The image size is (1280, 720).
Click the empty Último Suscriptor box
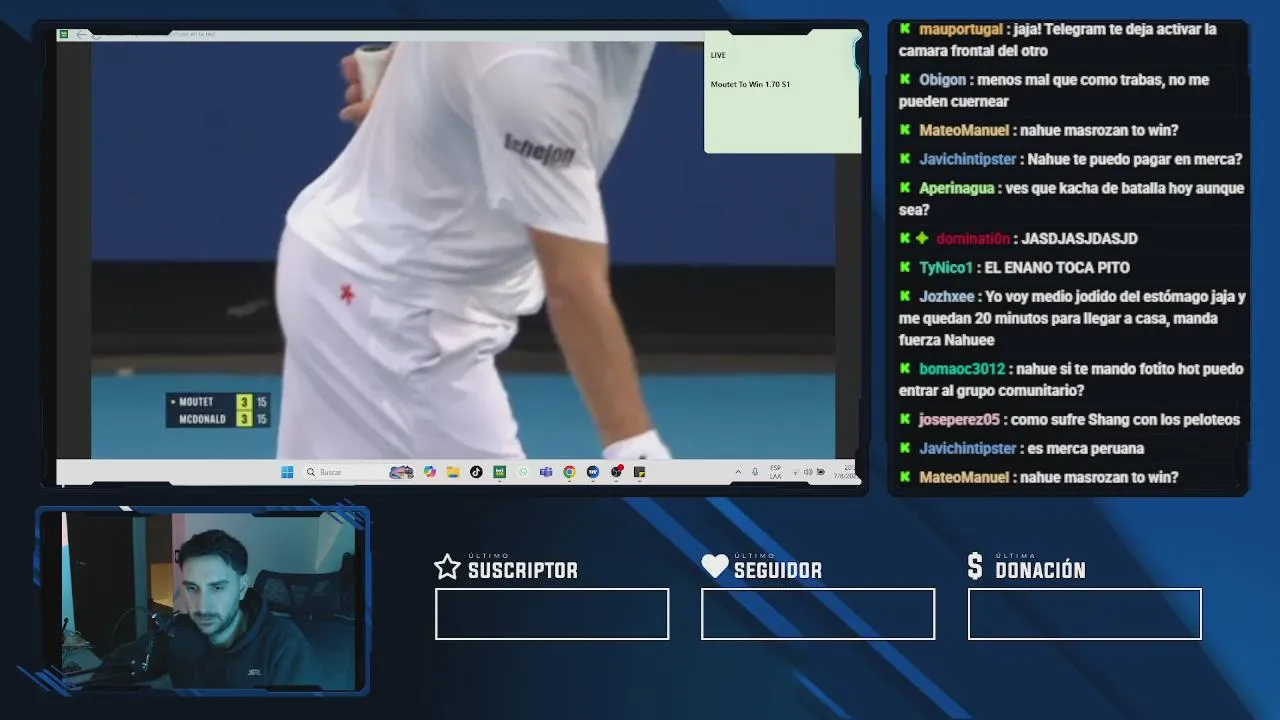[552, 614]
